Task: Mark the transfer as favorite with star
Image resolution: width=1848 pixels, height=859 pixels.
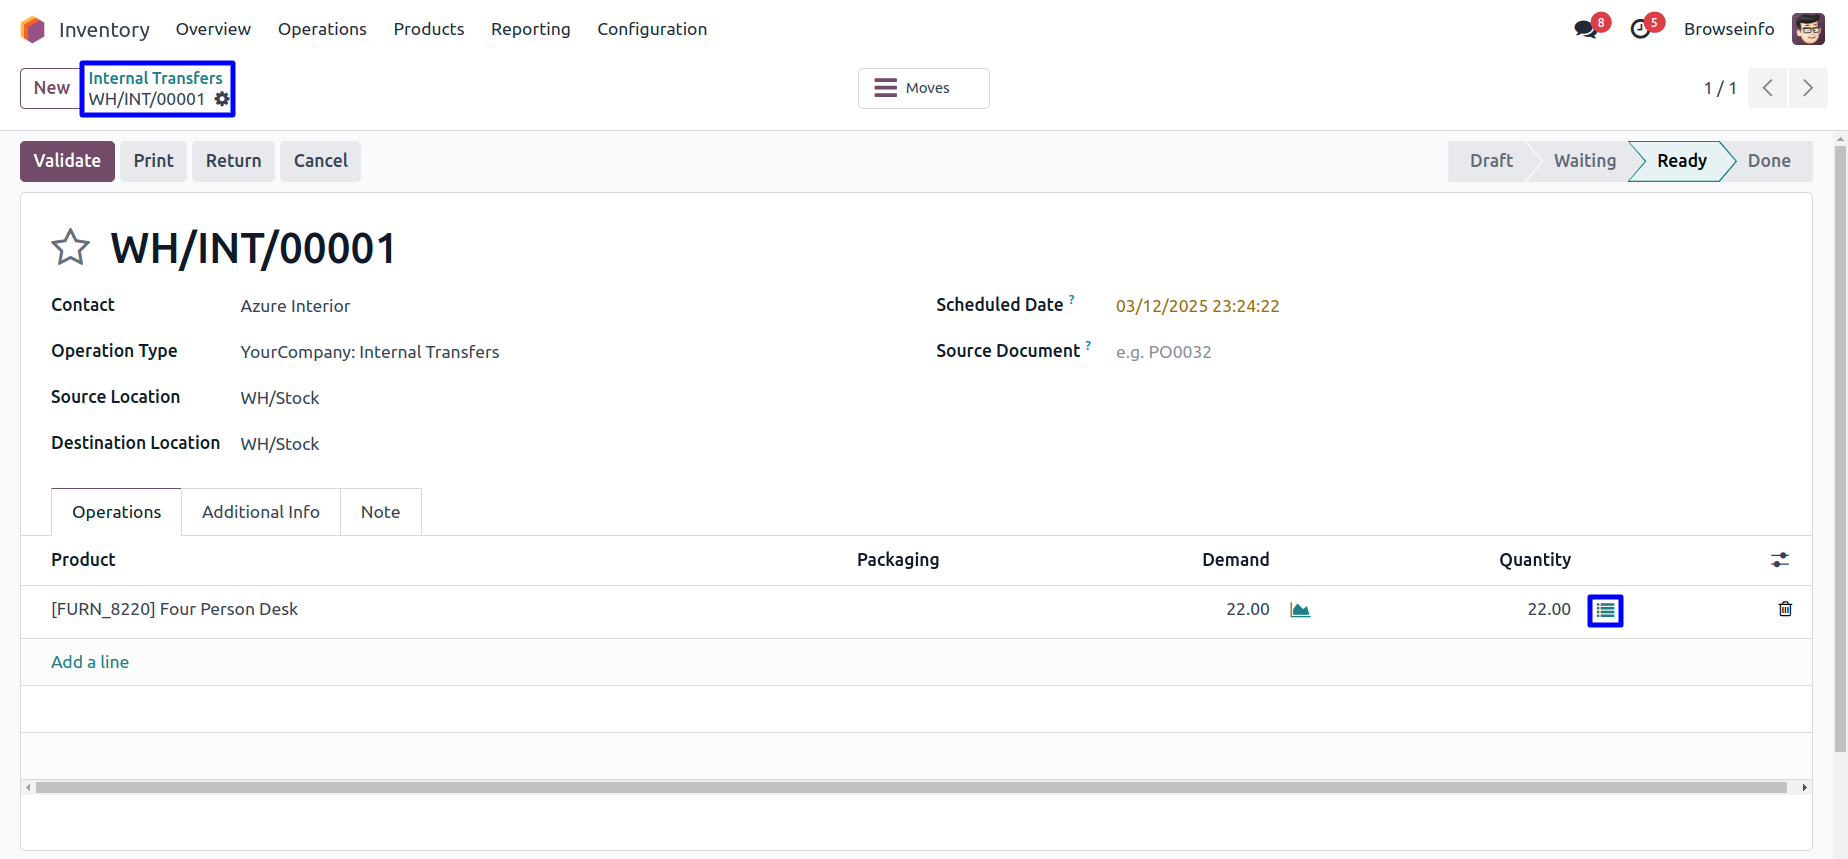Action: pos(71,248)
